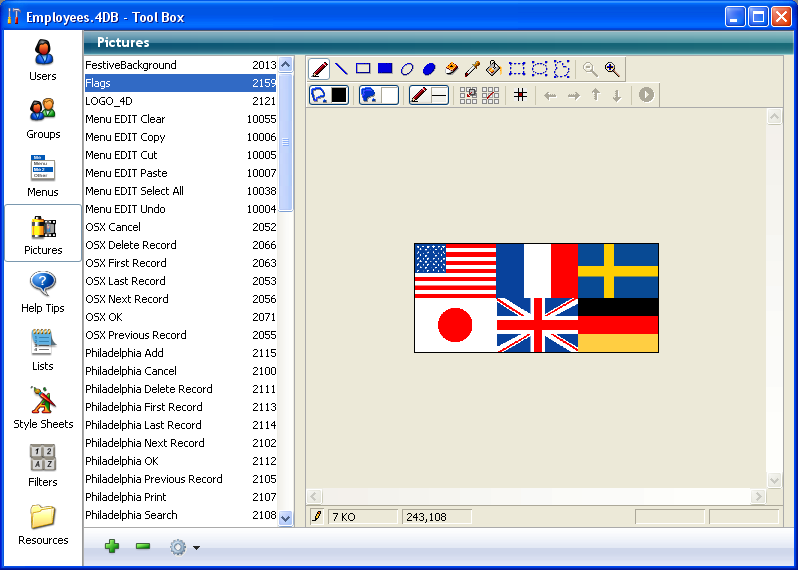Toggle the grid display button
Image resolution: width=798 pixels, height=570 pixels.
coord(520,95)
